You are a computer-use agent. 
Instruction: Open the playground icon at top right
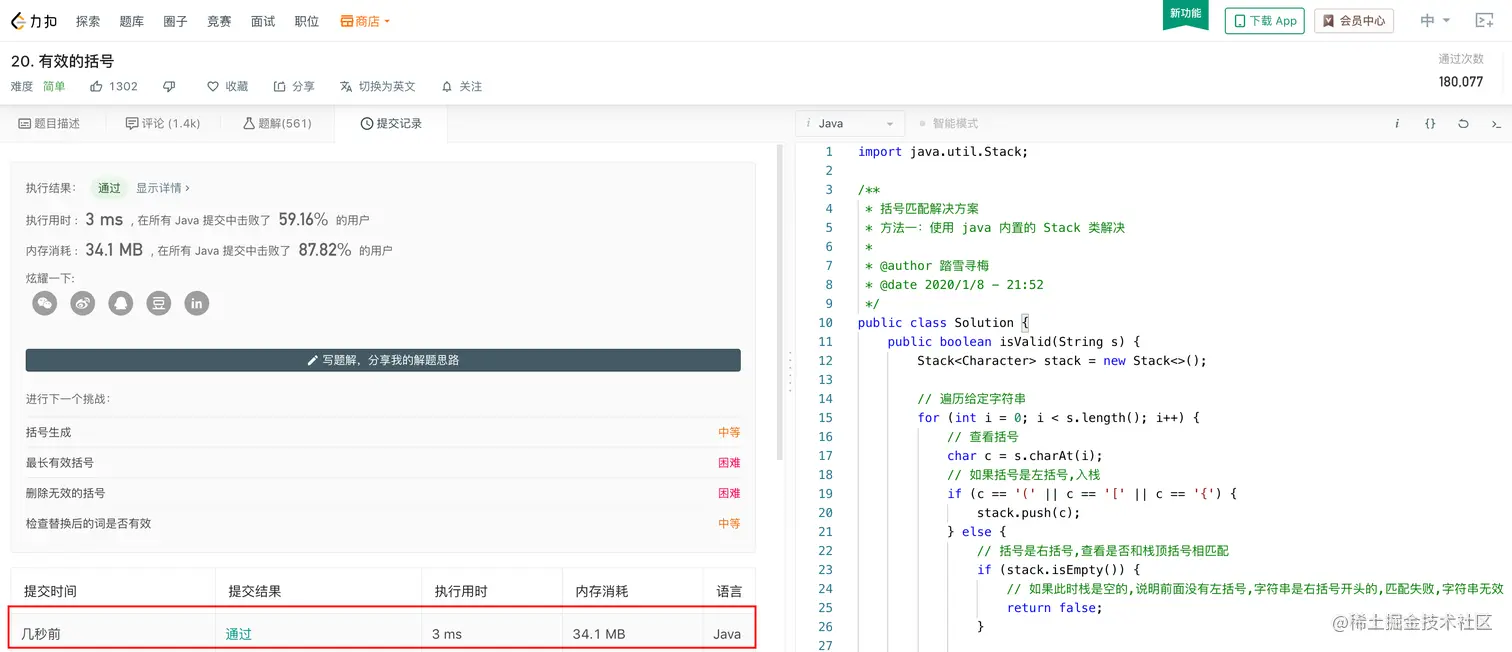[x=1485, y=20]
